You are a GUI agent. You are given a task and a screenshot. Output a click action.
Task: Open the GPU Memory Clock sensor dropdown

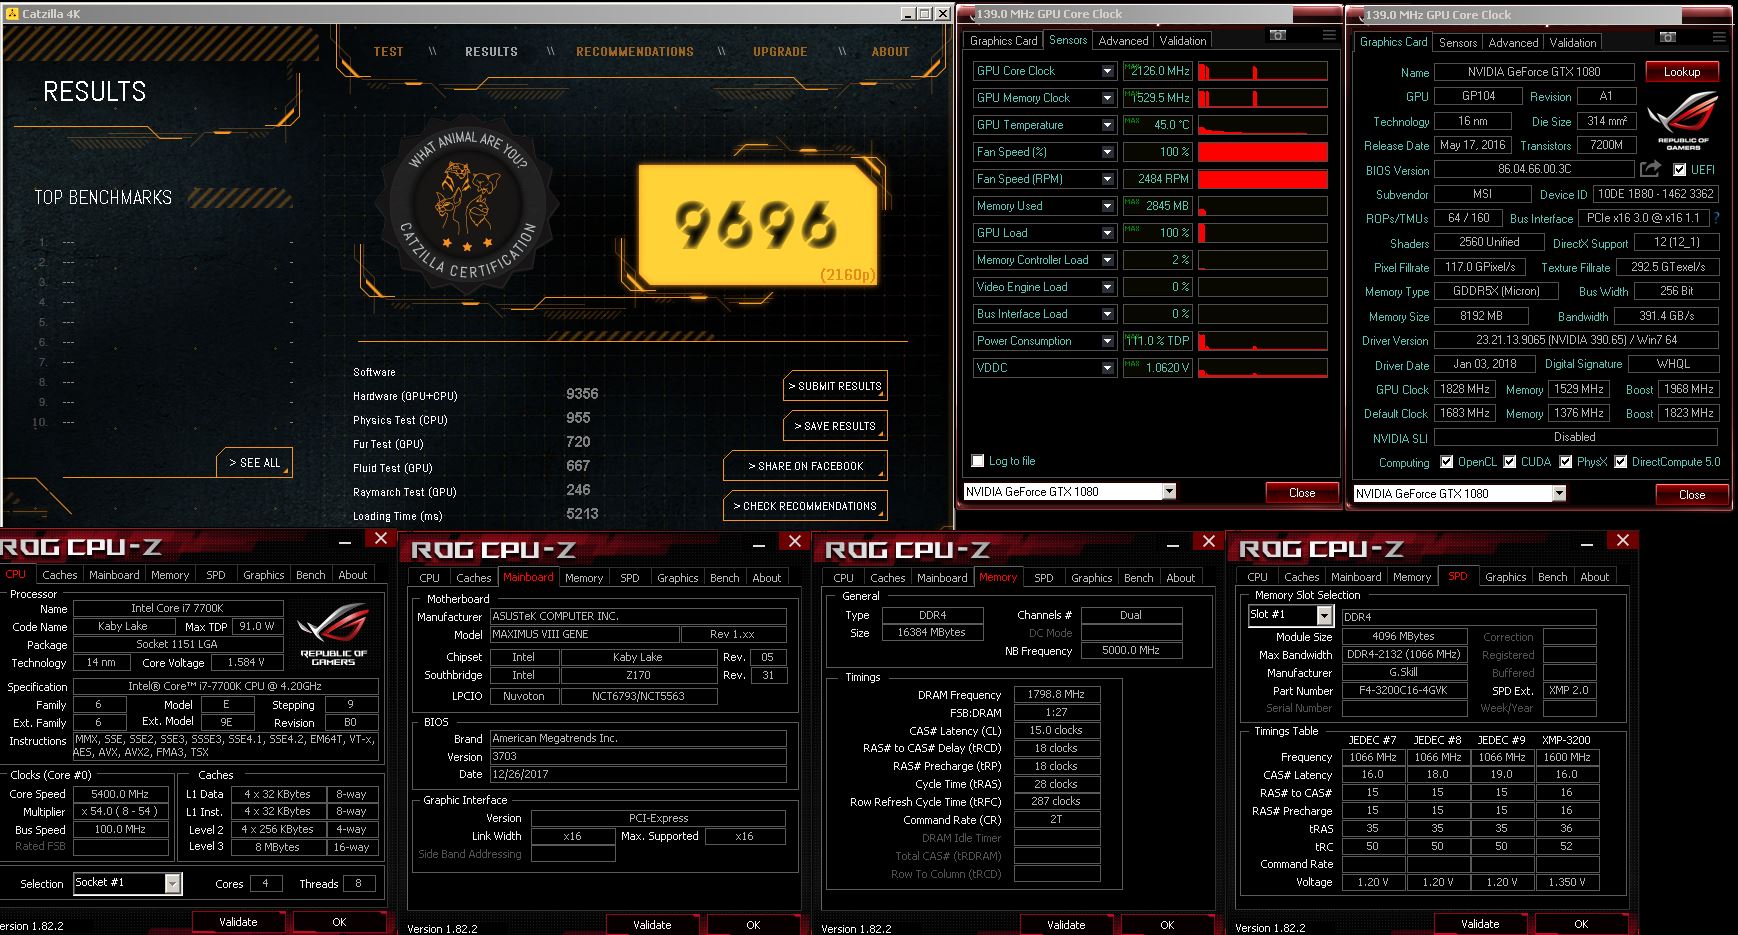tap(1107, 98)
